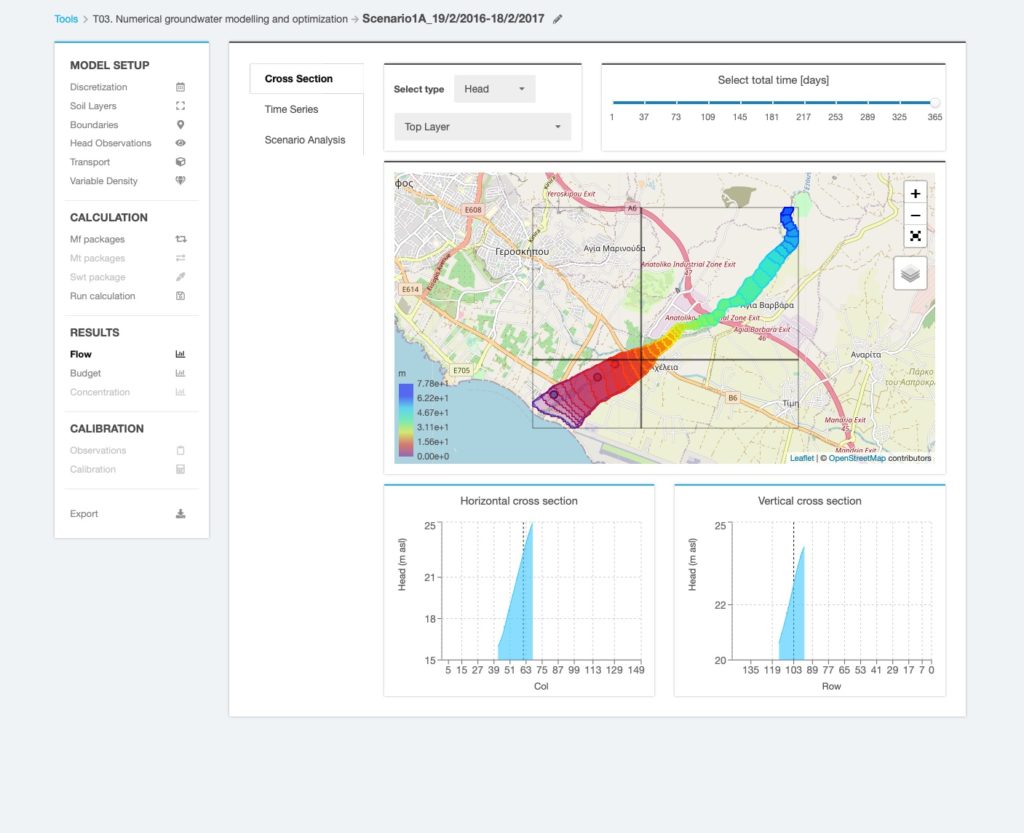The image size is (1024, 833).
Task: Zoom in on the map with plus button
Action: 915,192
